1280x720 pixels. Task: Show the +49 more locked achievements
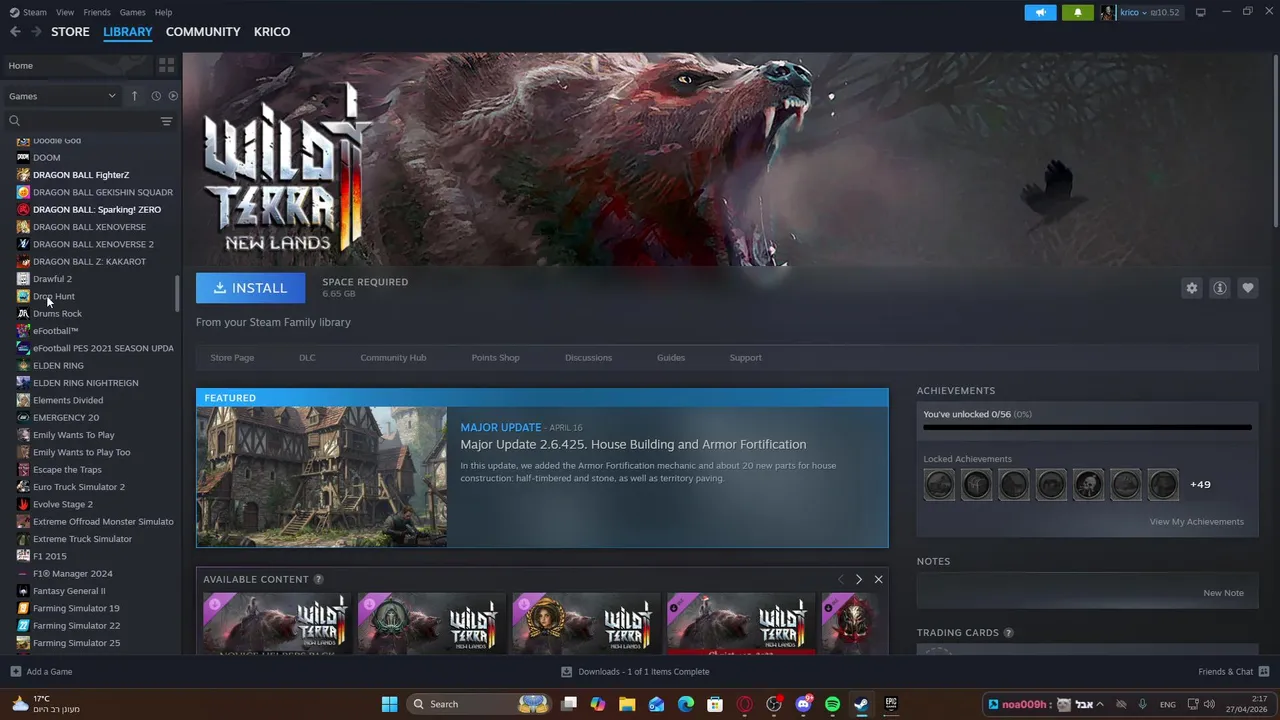coord(1200,484)
